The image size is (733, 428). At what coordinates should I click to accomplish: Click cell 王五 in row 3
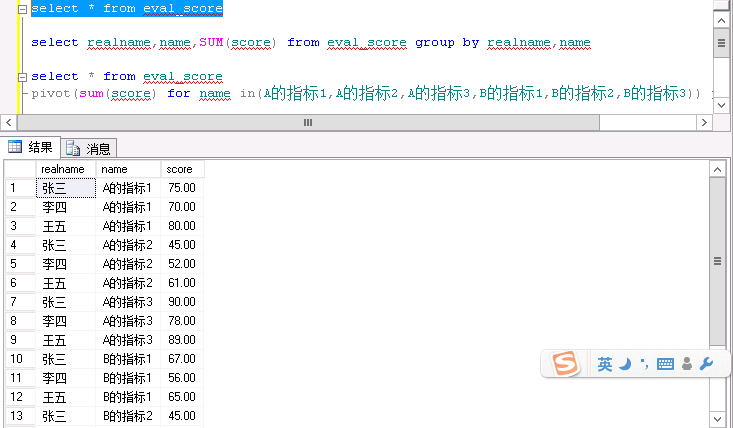tap(66, 226)
